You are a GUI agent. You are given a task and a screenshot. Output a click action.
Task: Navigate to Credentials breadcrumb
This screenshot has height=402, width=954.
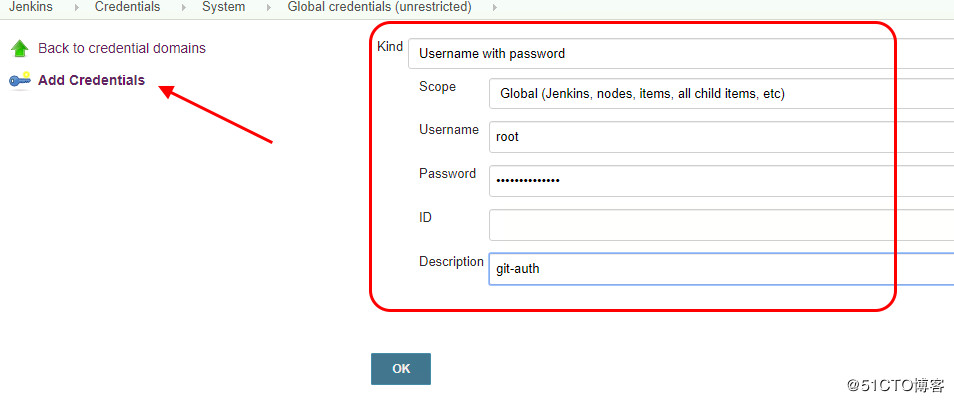[127, 7]
